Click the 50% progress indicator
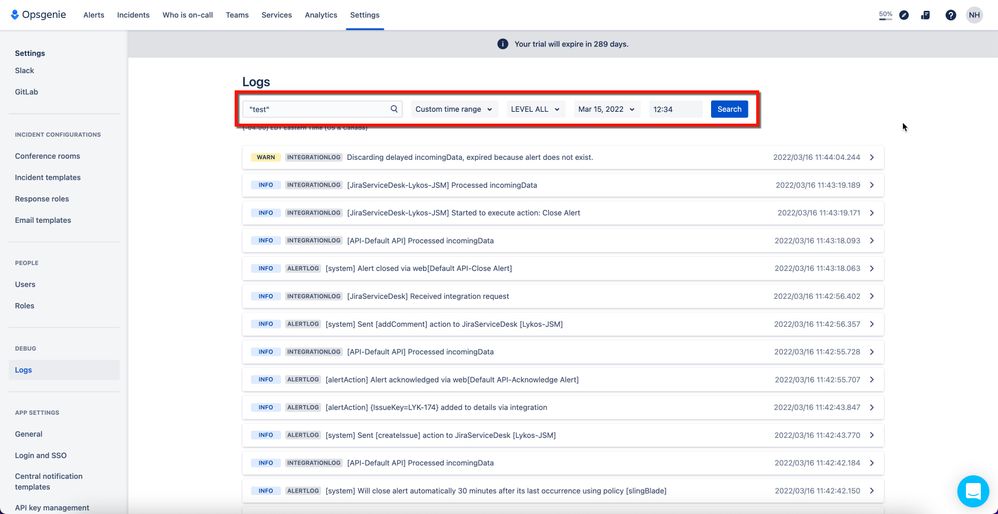This screenshot has height=514, width=998. click(885, 15)
